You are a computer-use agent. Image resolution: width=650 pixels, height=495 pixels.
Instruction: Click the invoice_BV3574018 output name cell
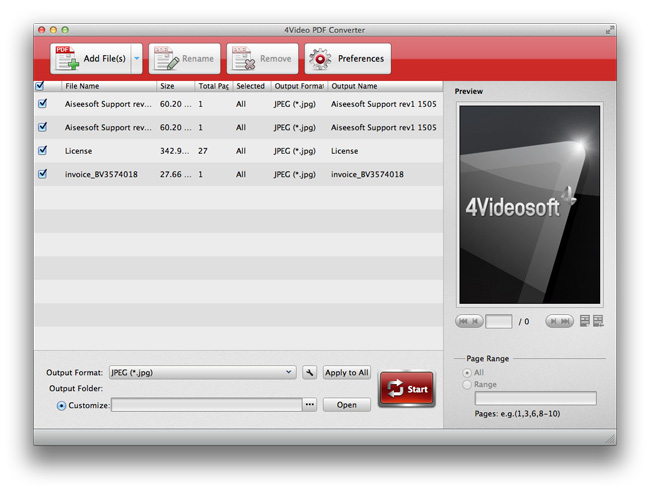point(367,175)
